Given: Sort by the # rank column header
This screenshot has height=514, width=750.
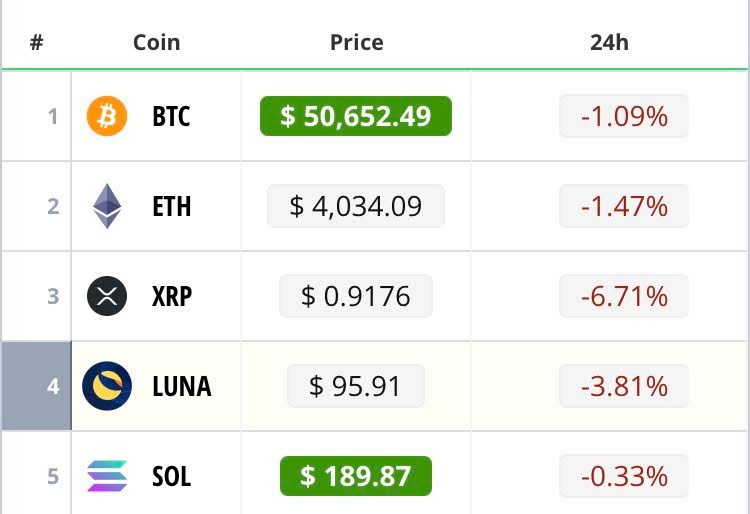Looking at the screenshot, I should click(36, 43).
